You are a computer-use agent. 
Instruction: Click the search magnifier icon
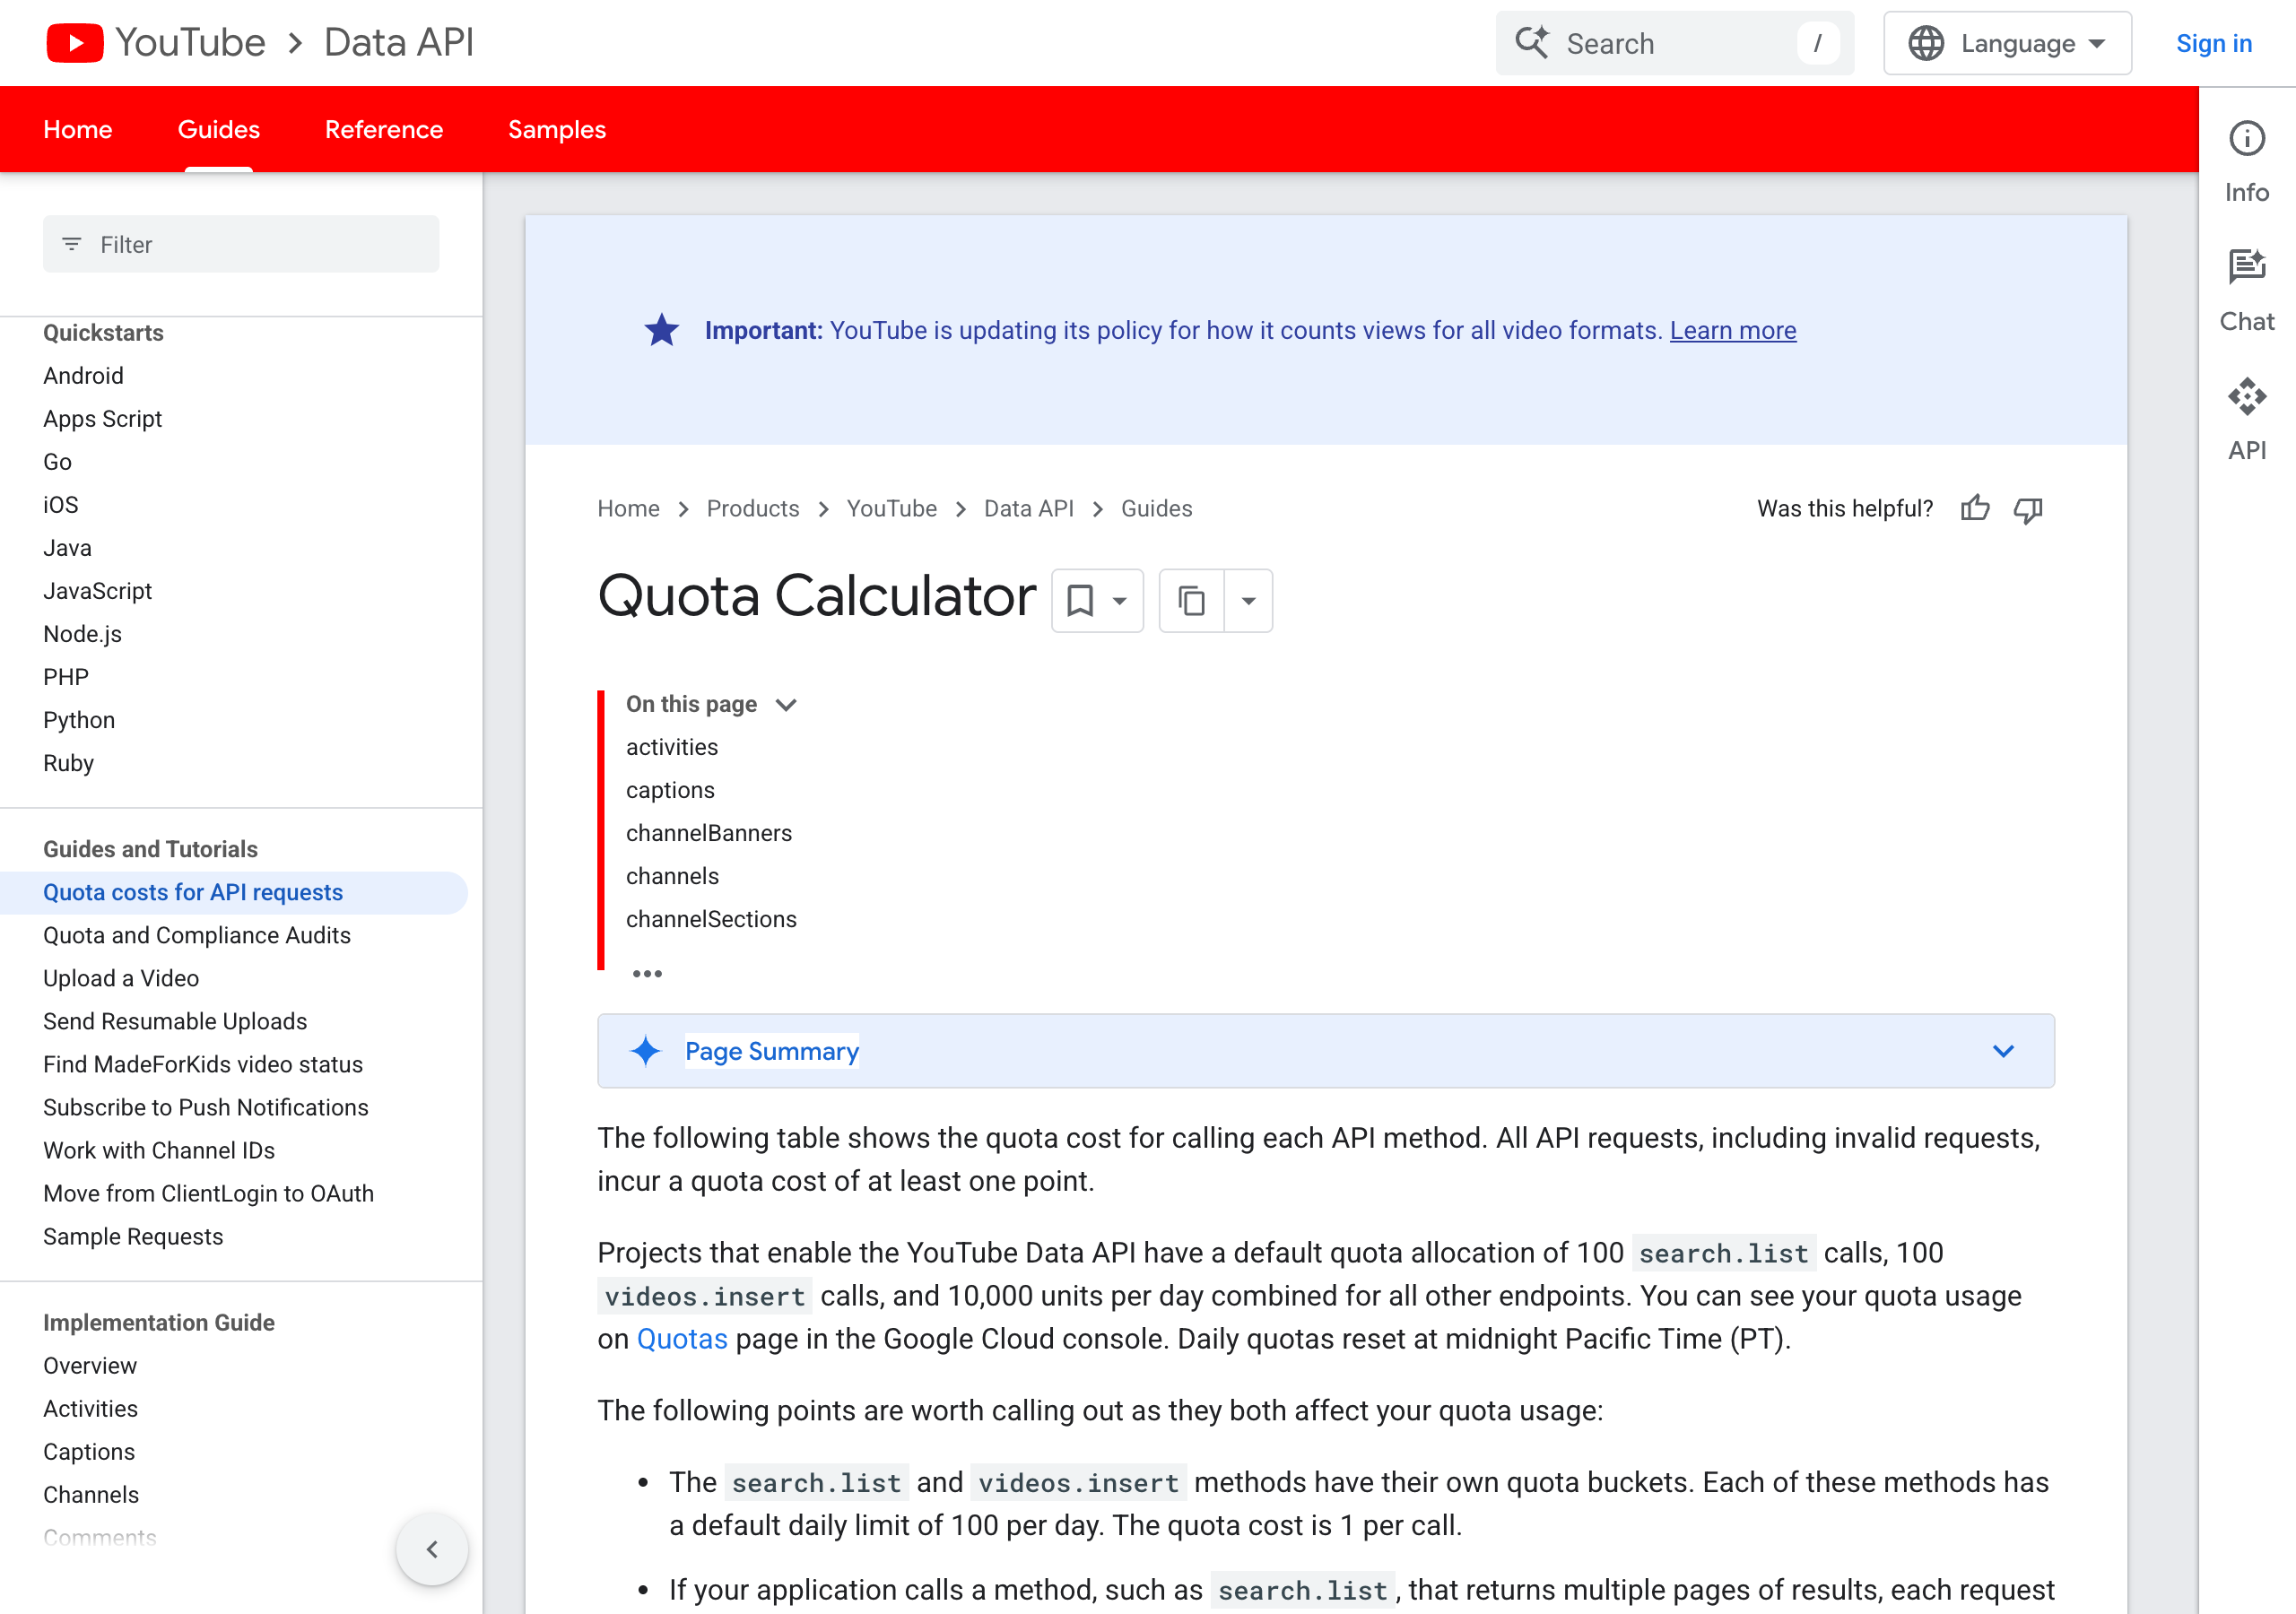1531,43
